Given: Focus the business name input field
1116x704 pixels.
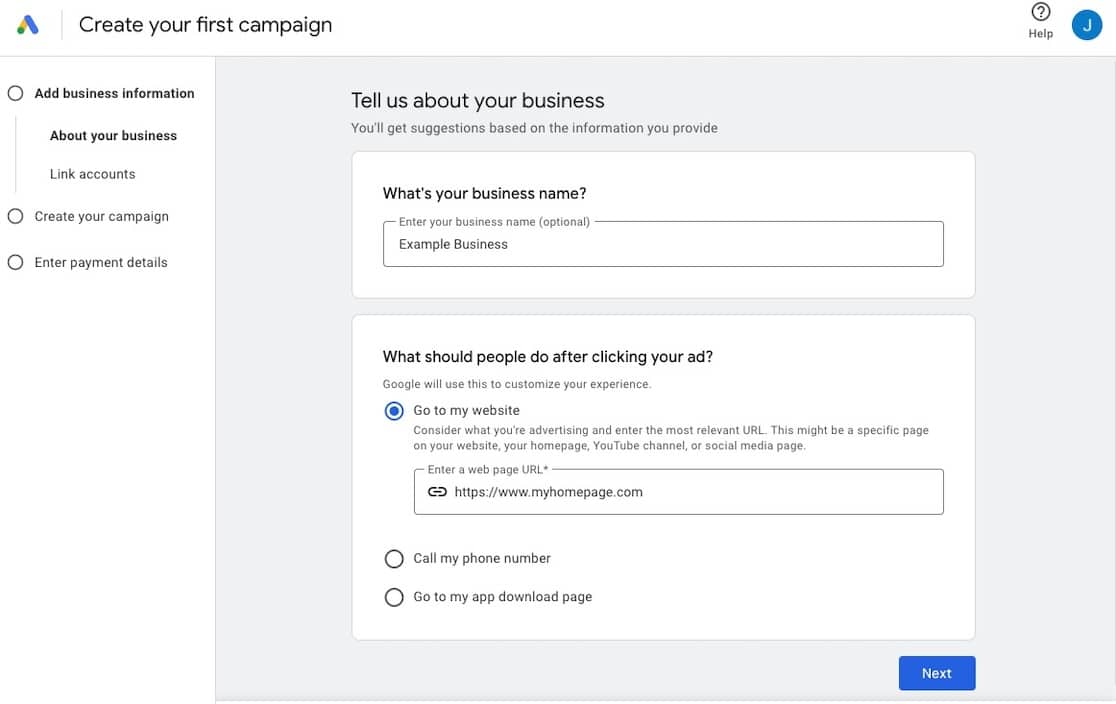Looking at the screenshot, I should pyautogui.click(x=662, y=244).
